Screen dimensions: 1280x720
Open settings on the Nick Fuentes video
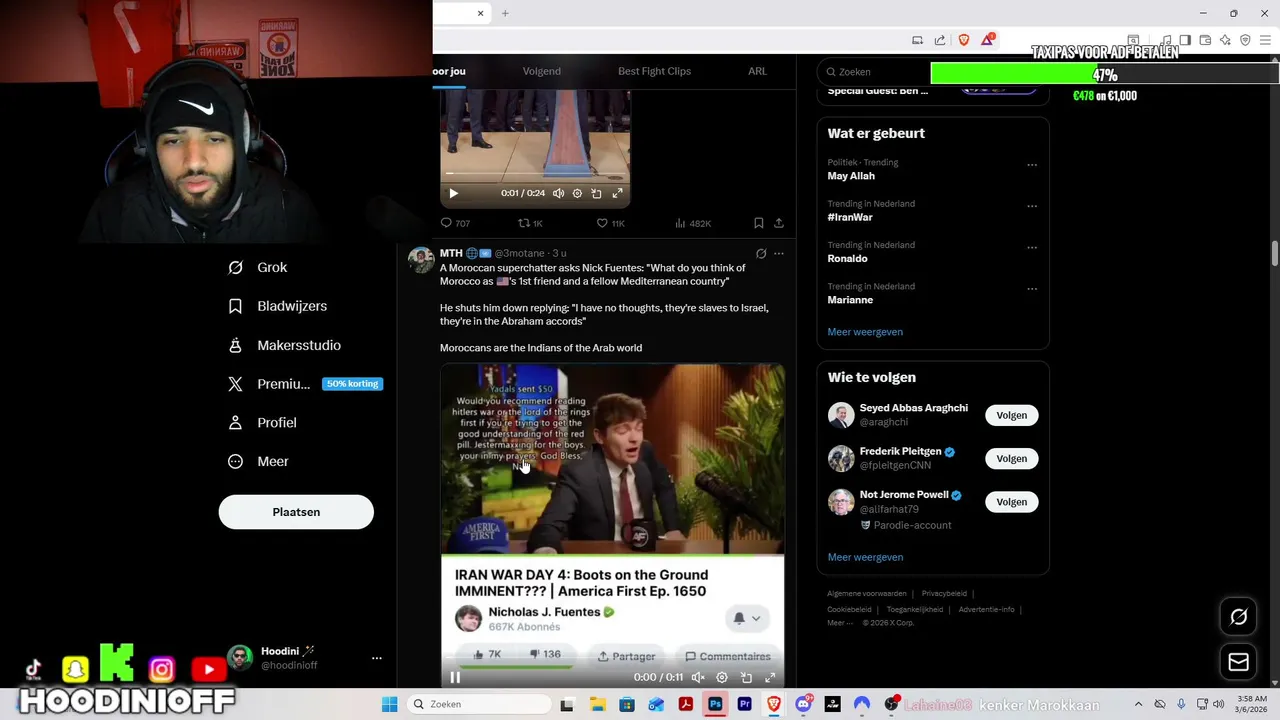click(722, 677)
